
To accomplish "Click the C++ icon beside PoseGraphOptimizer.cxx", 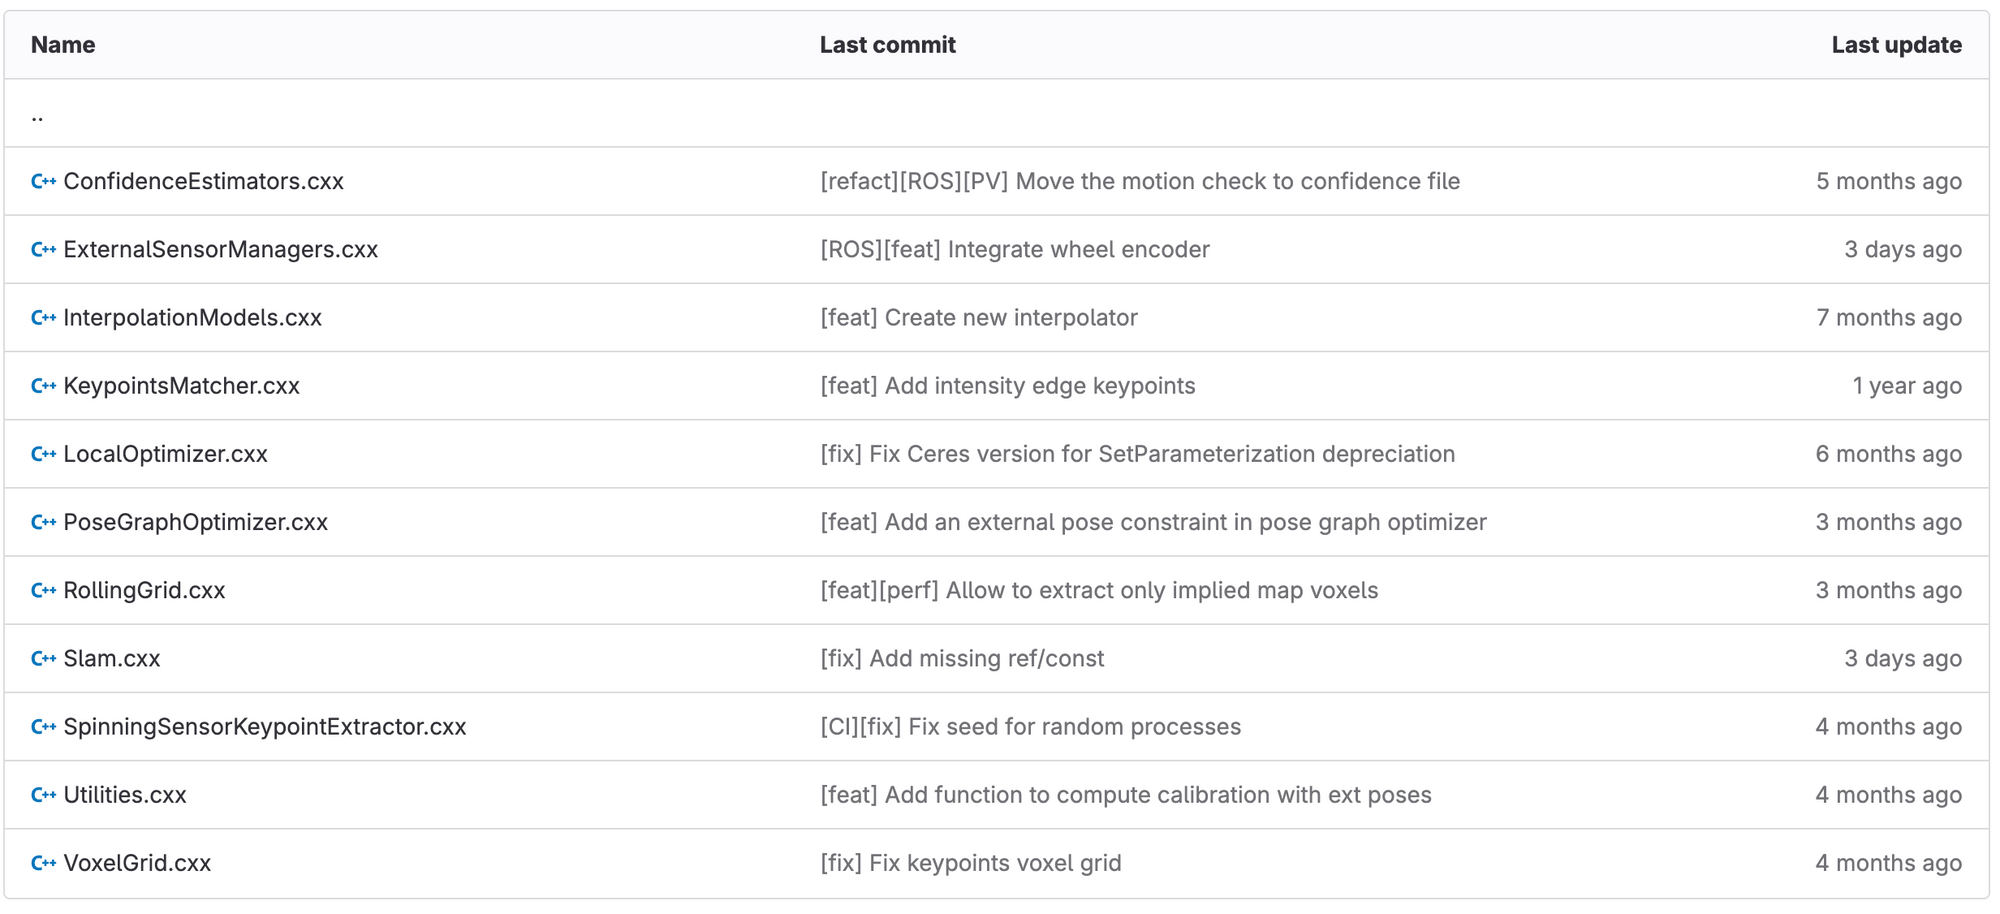I will (x=43, y=521).
